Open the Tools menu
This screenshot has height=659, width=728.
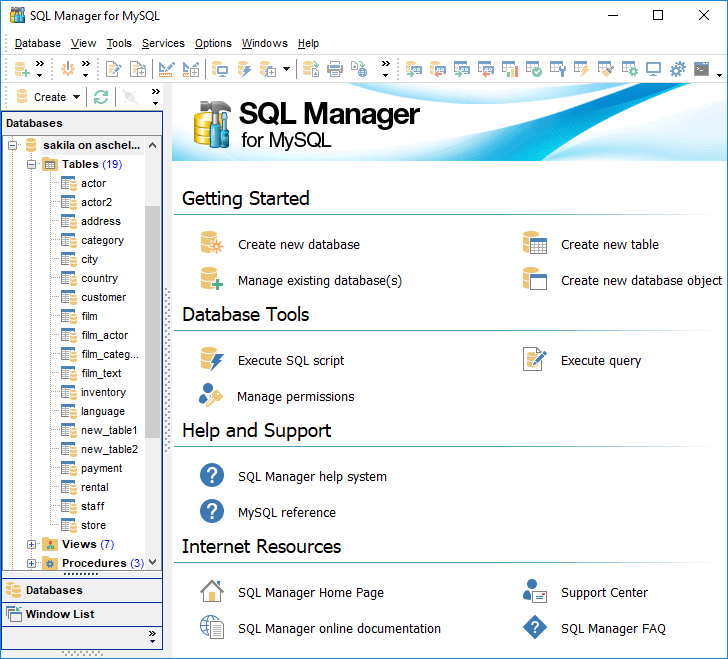click(x=119, y=43)
